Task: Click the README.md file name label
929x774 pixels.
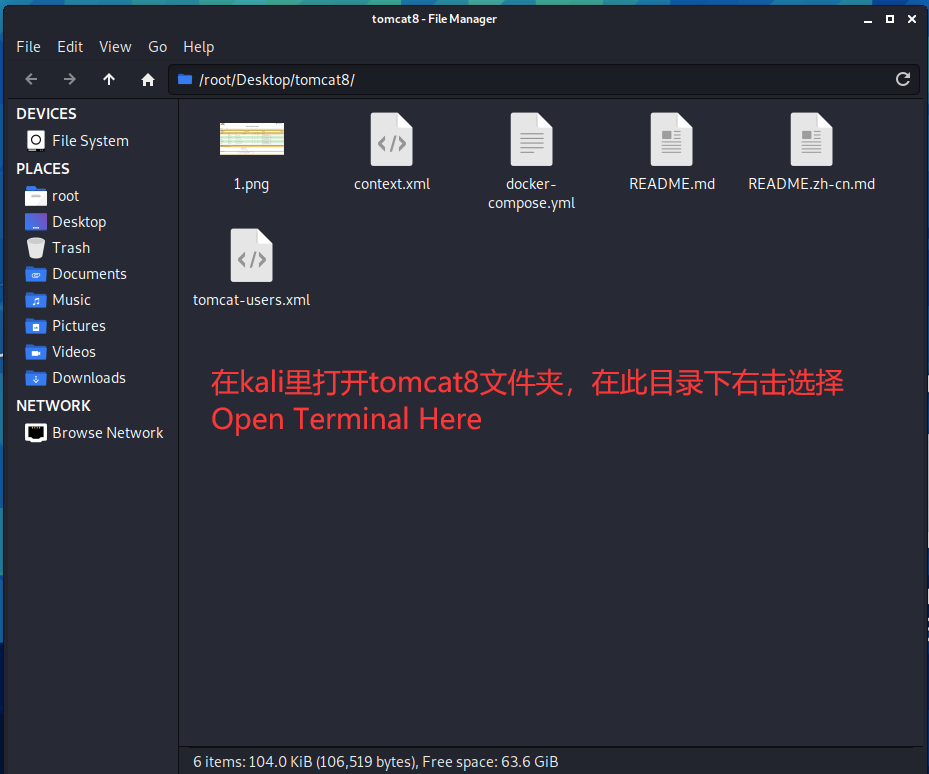Action: point(672,184)
